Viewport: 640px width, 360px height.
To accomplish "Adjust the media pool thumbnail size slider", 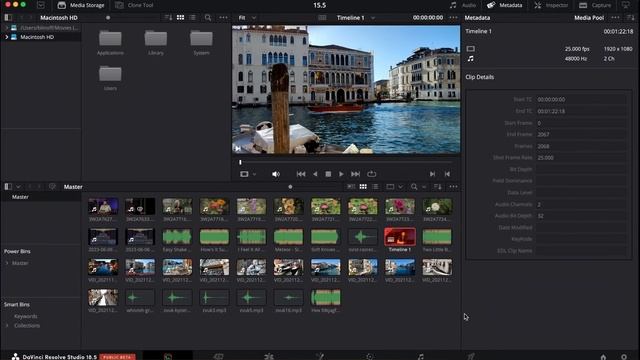I will [x=290, y=187].
